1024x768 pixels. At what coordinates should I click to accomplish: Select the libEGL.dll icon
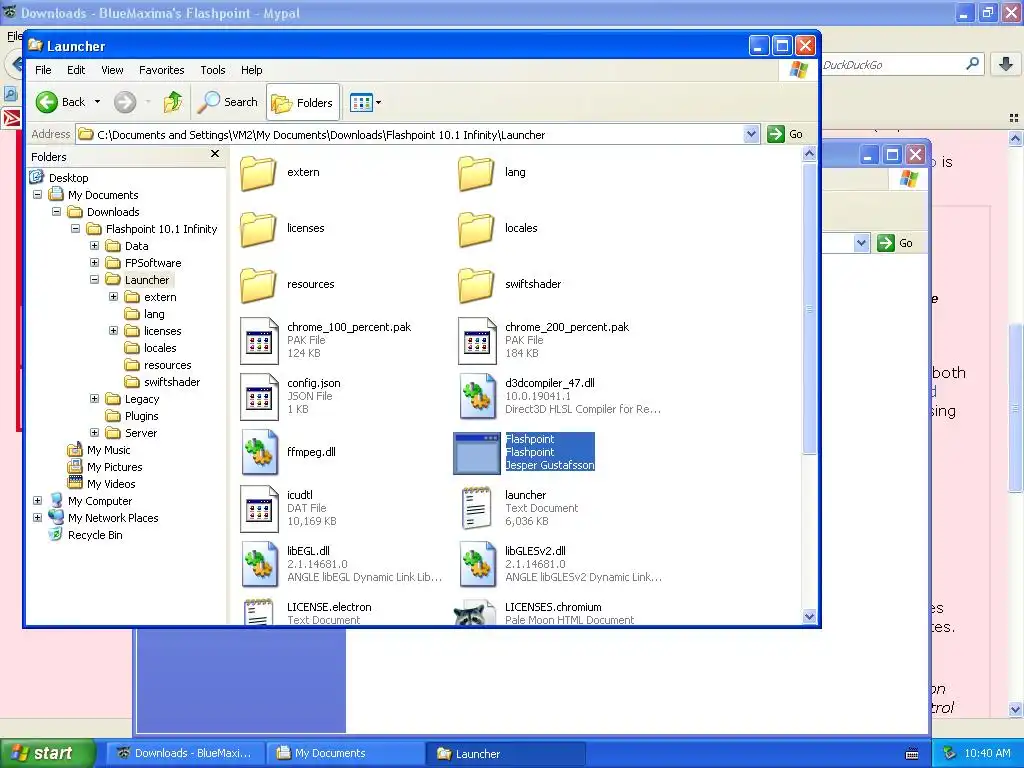point(259,564)
